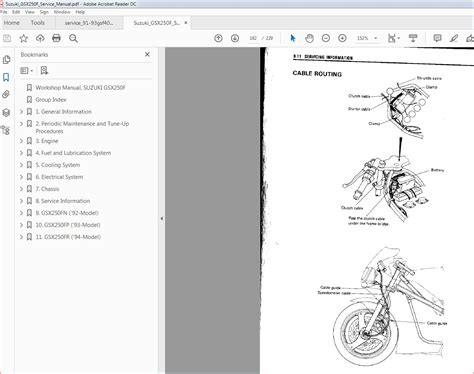Click the Save file icon in toolbar
Viewport: 474px width, 374px height.
pos(7,38)
